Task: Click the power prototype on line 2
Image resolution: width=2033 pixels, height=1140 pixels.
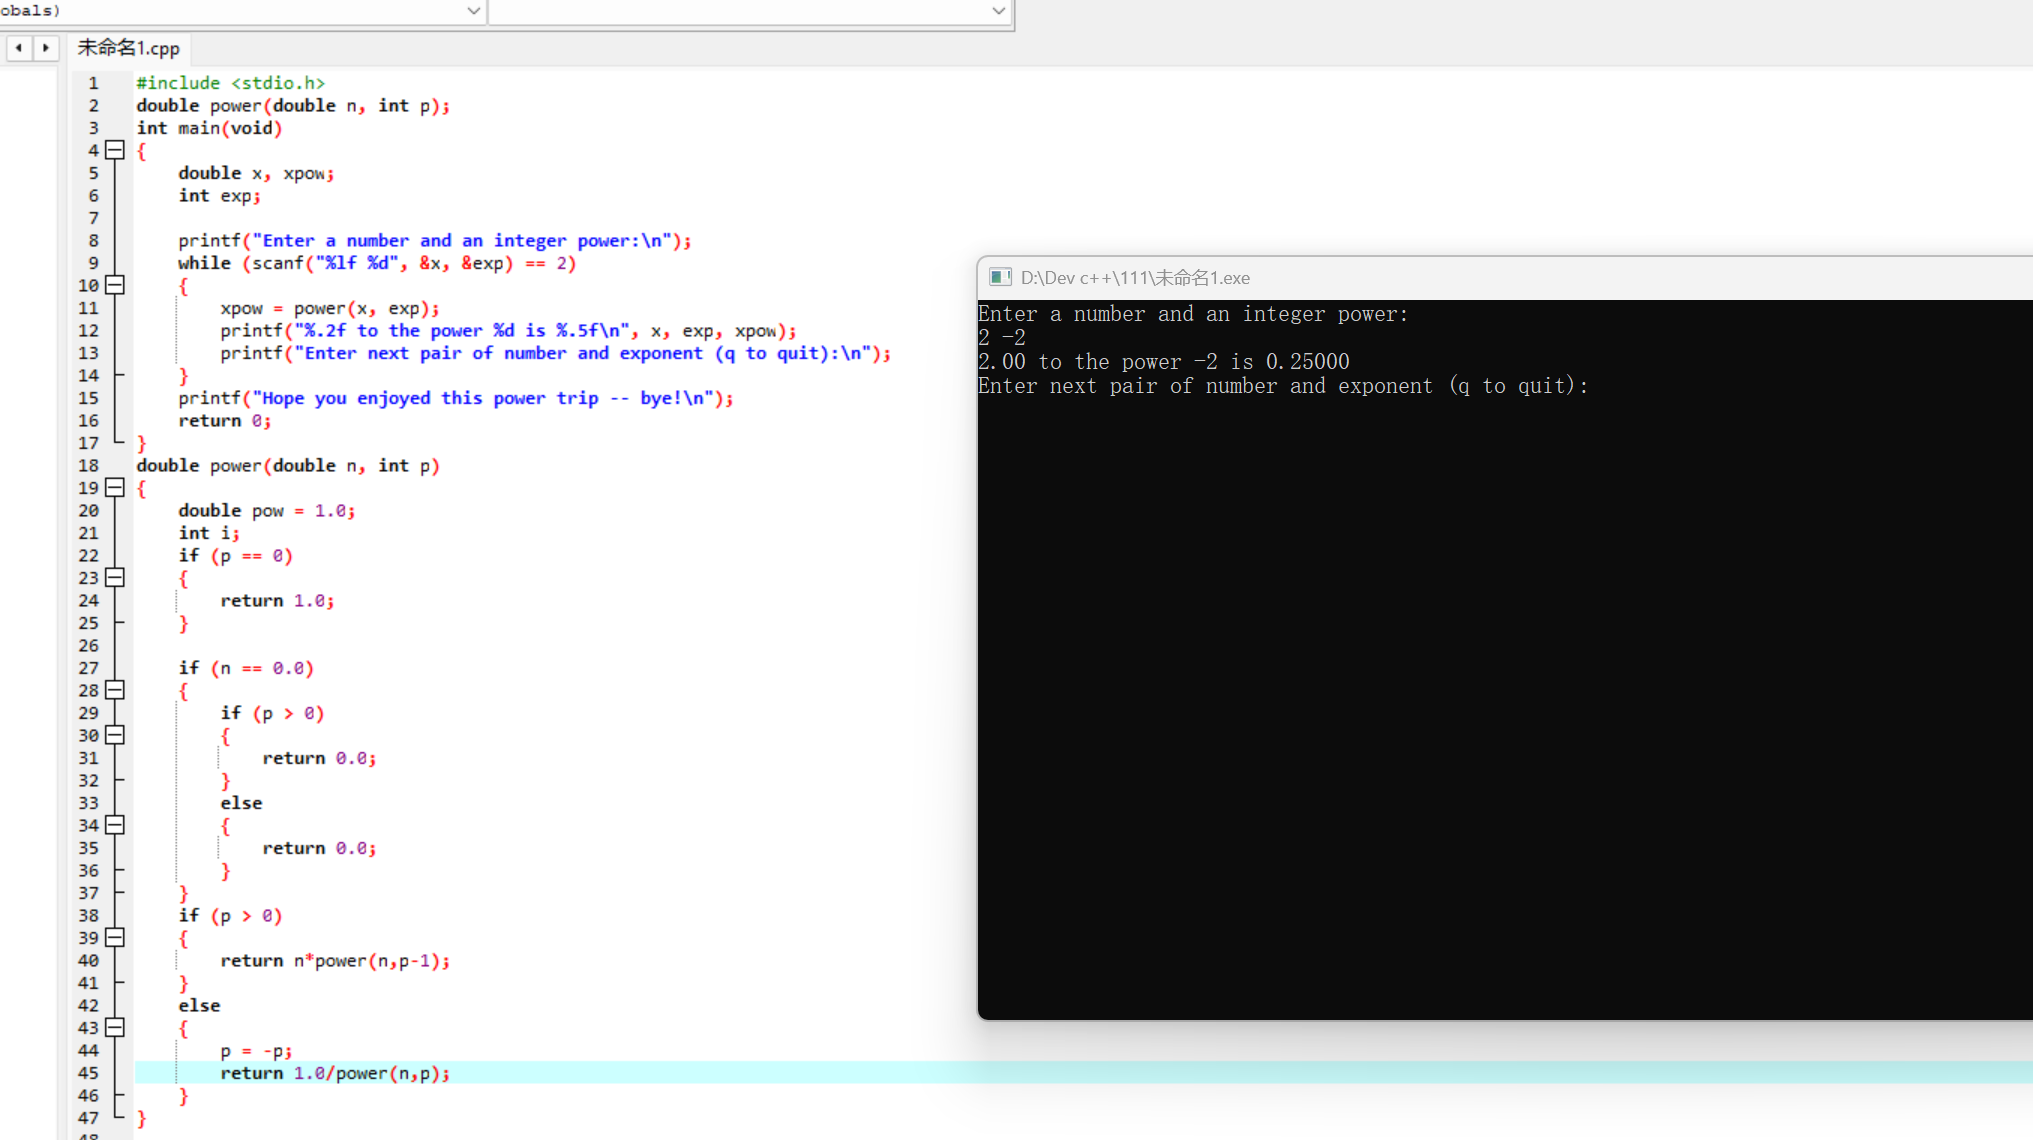Action: (293, 106)
